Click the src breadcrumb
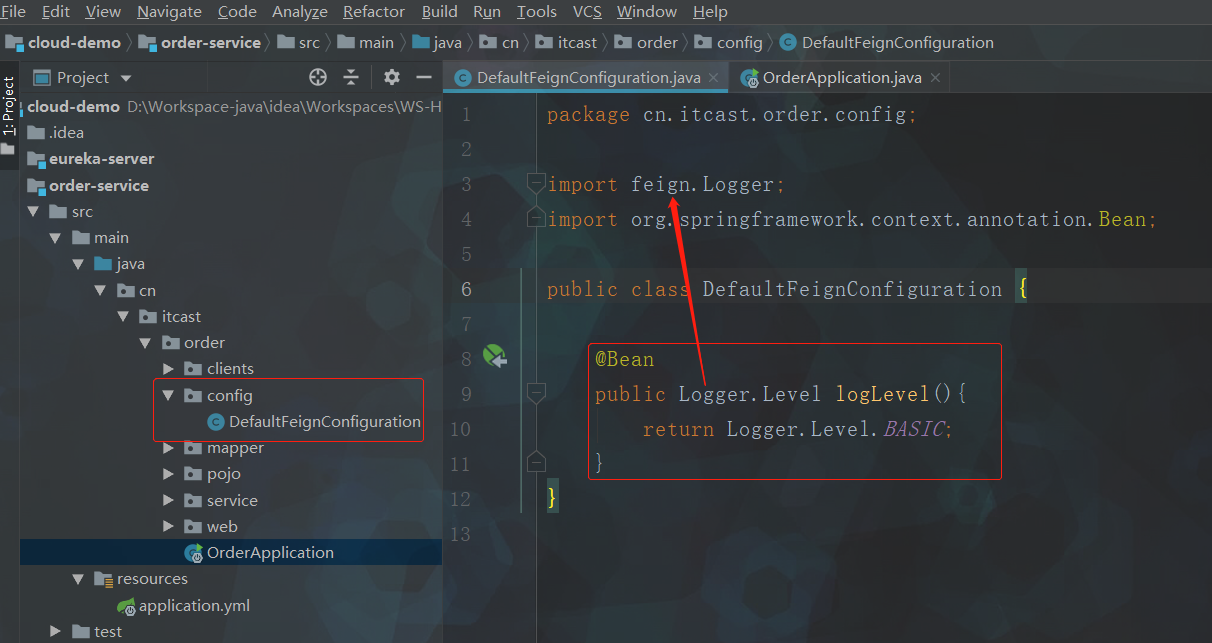1212x643 pixels. [297, 42]
